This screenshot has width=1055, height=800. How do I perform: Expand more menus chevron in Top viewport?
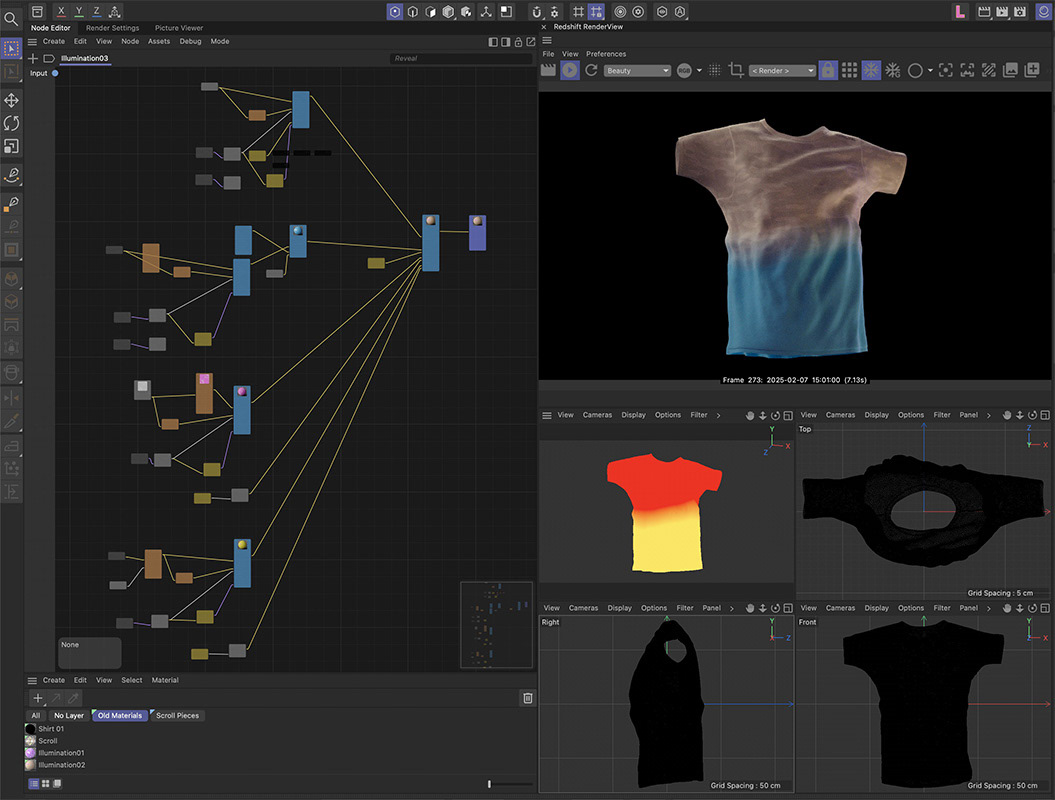[988, 416]
